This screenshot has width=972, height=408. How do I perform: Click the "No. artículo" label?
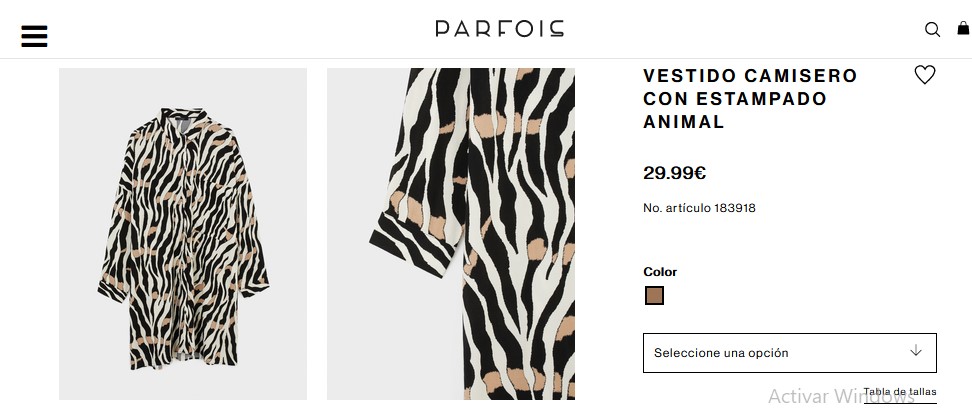pos(676,208)
